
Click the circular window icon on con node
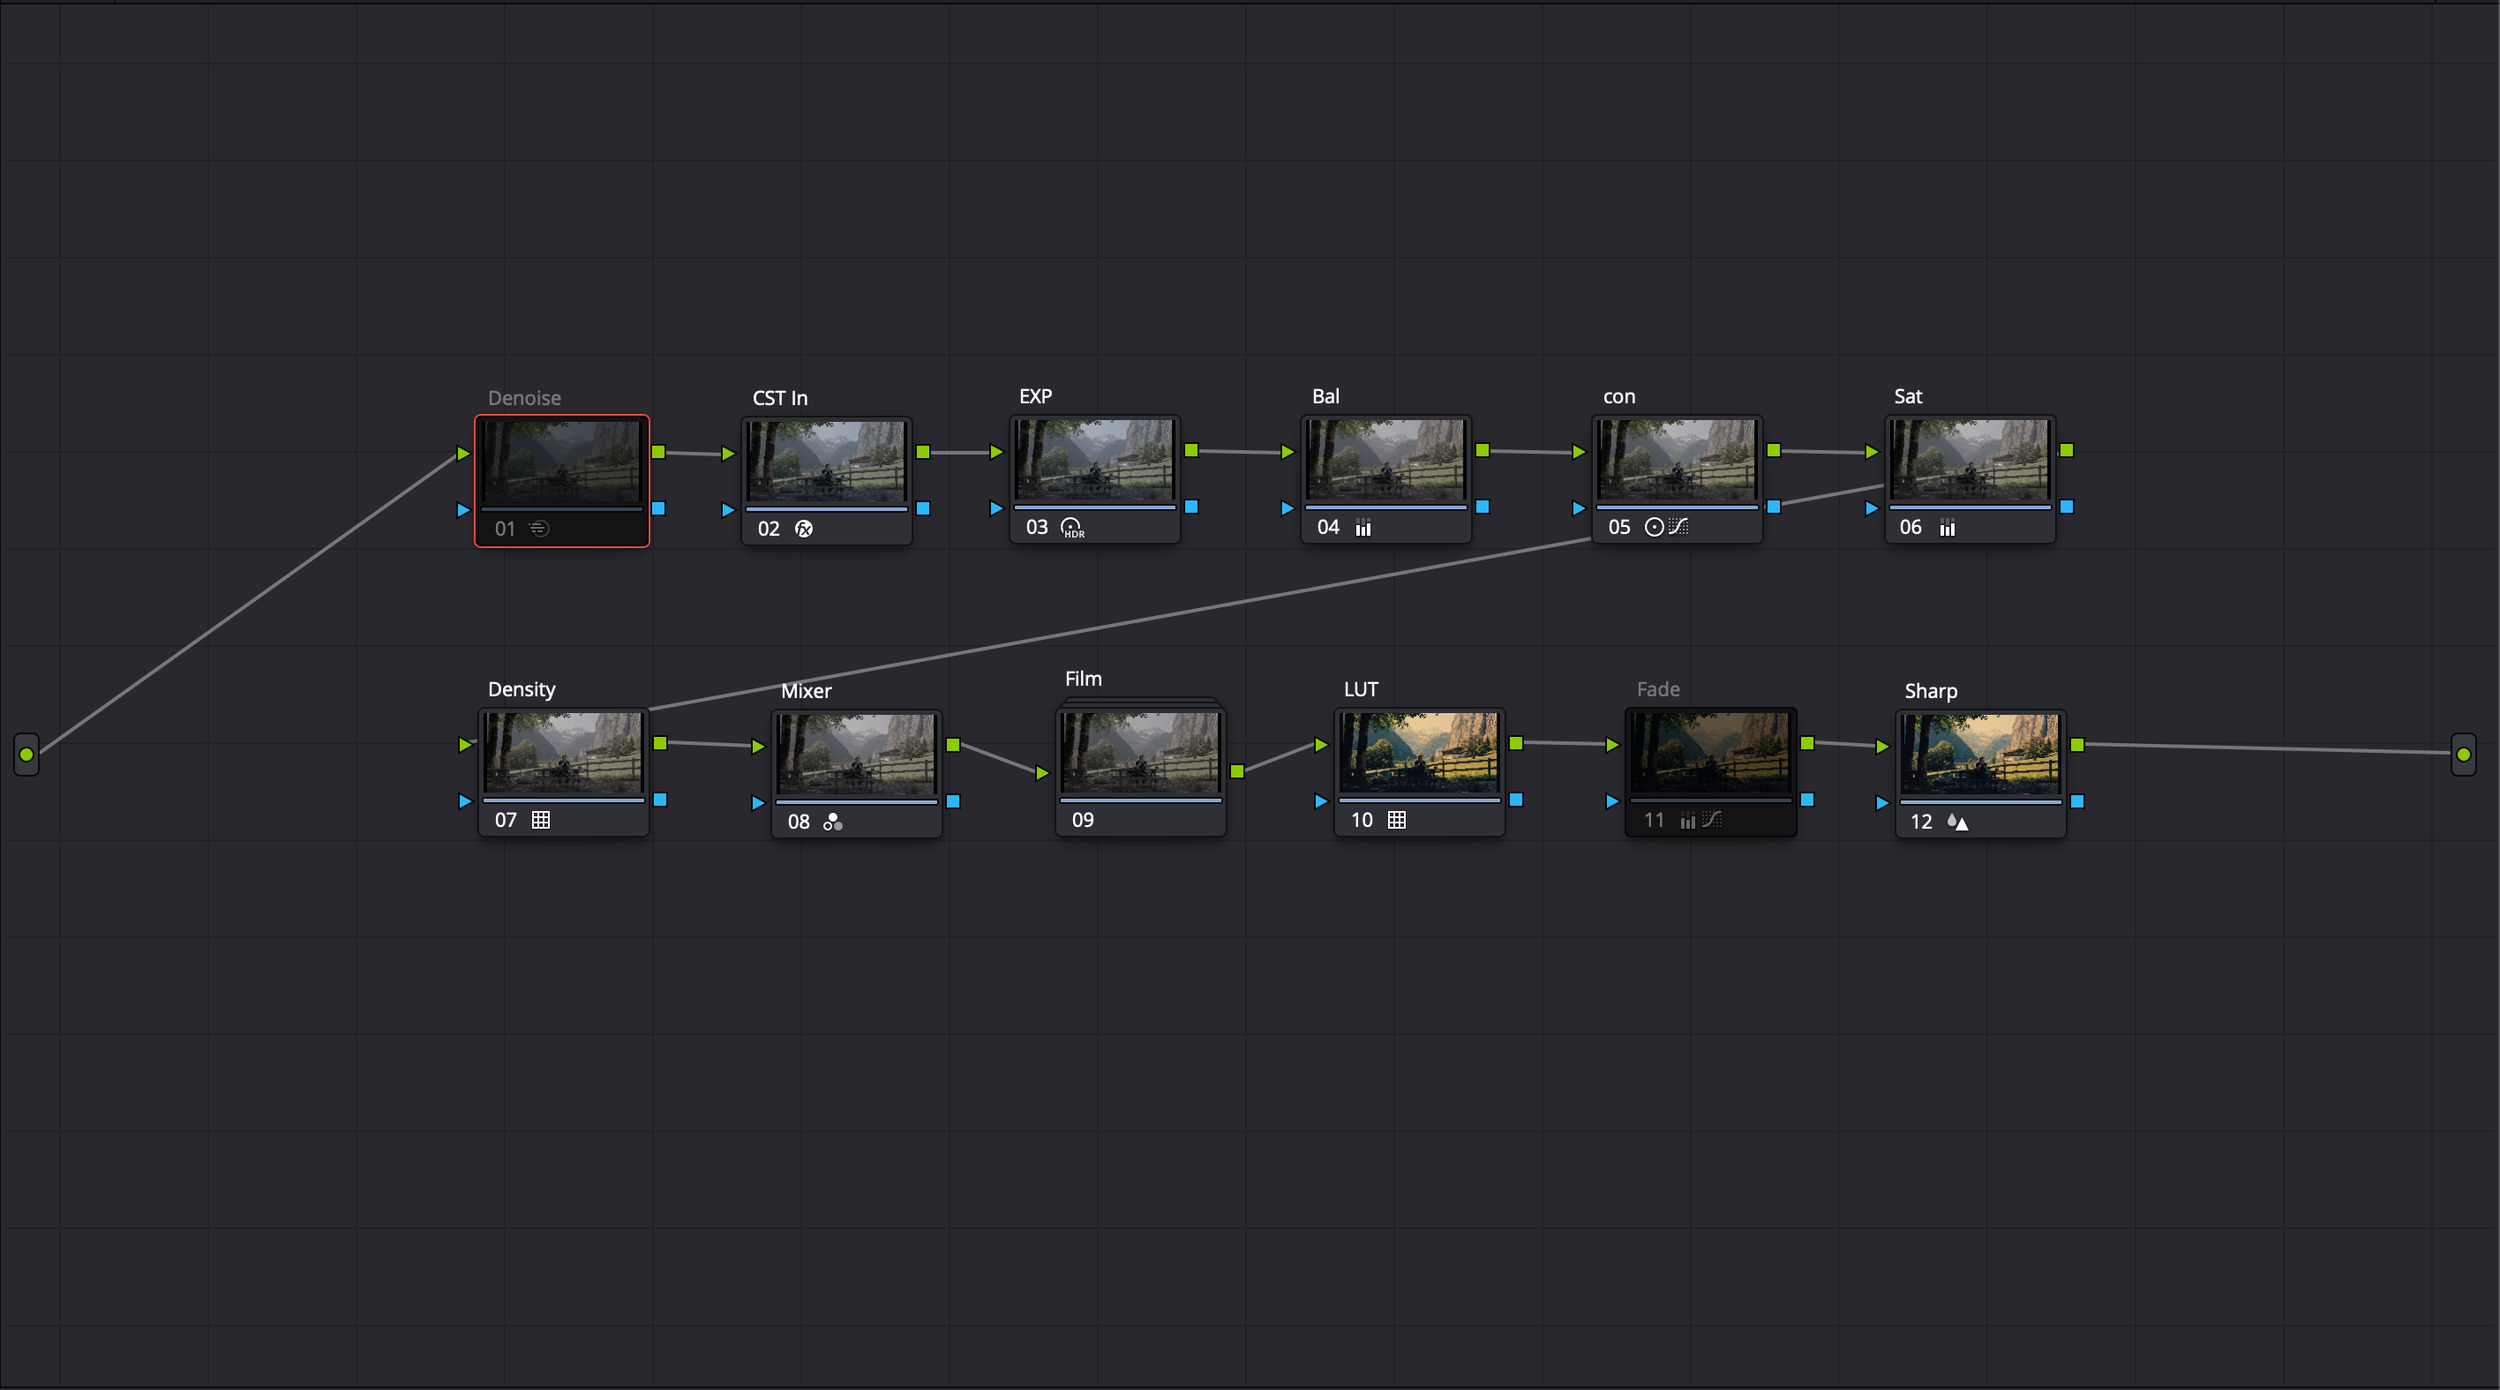point(1654,527)
